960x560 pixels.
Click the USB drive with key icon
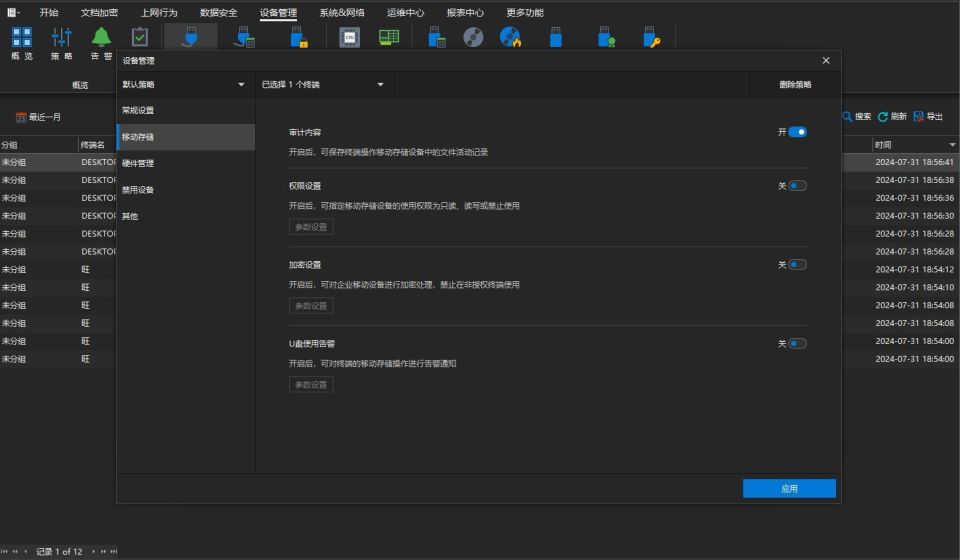(x=651, y=37)
